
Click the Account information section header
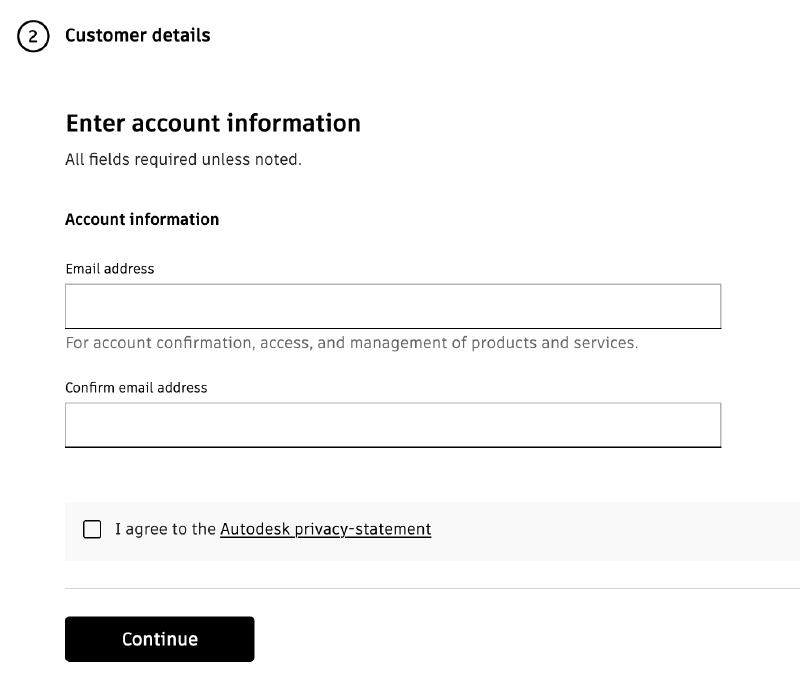(x=142, y=219)
